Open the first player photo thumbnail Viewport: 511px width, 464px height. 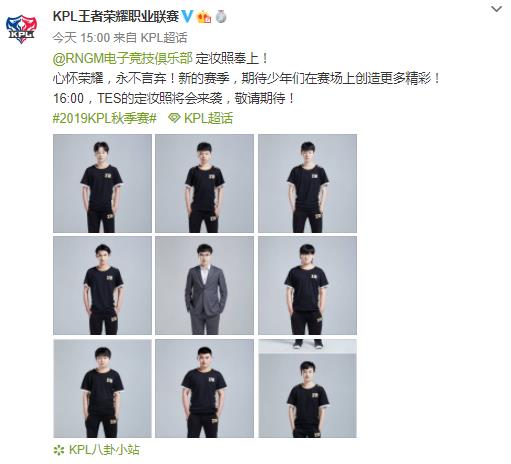pos(102,183)
